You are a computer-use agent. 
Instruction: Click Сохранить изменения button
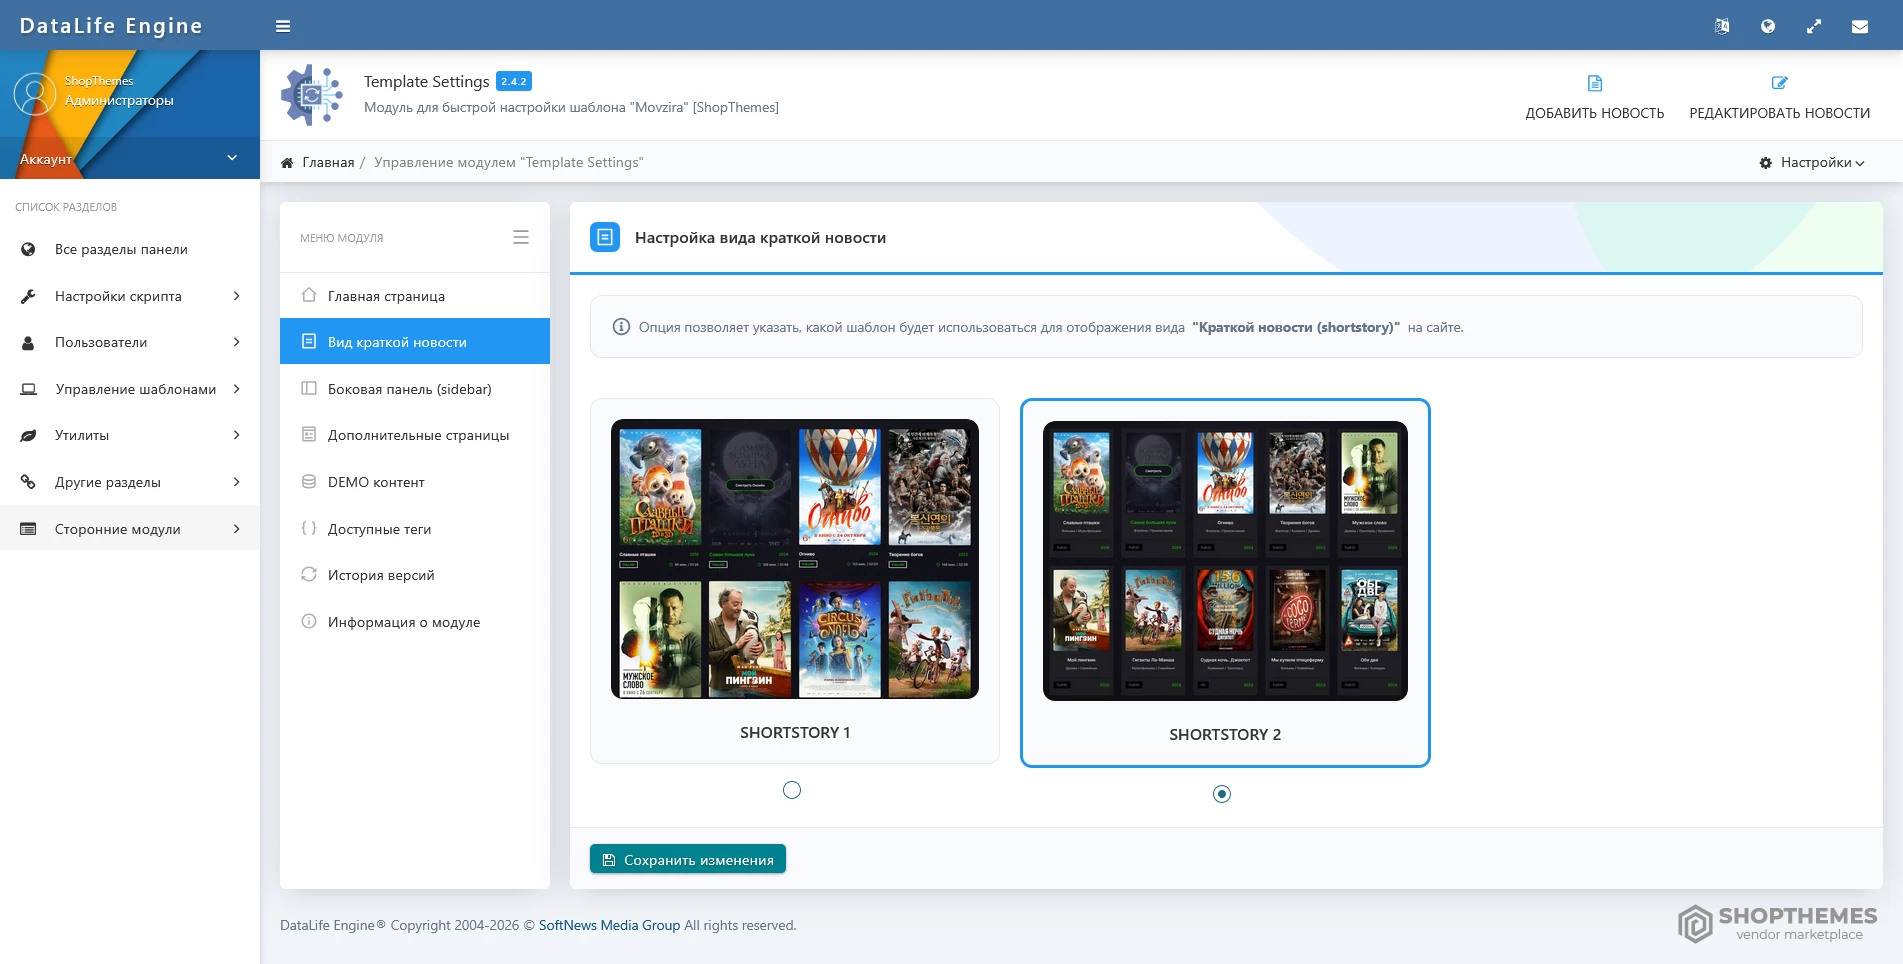[688, 859]
